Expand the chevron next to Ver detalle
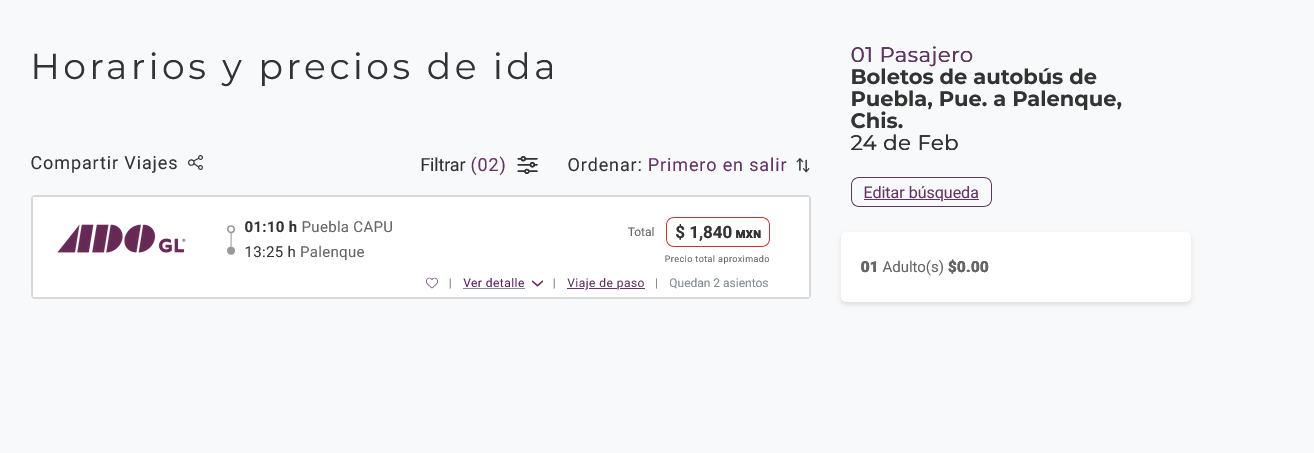Screen dimensions: 1314x453 tap(538, 283)
